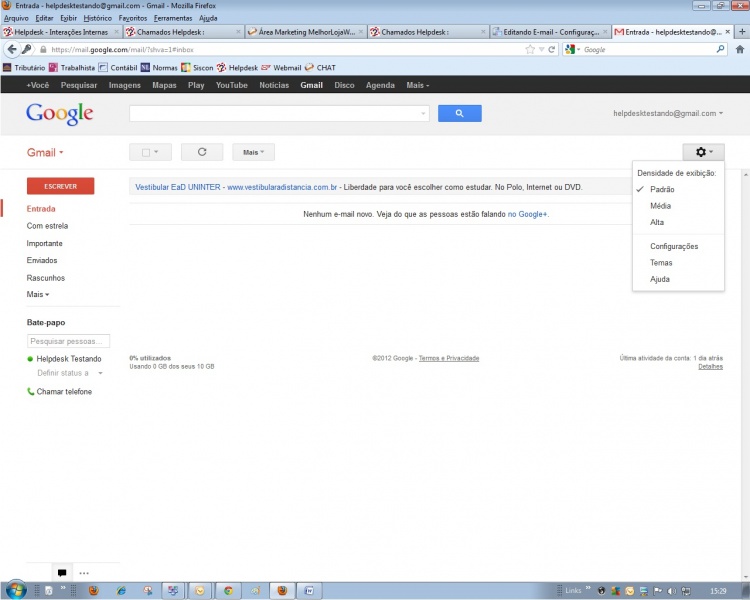Launch Internet Explorer from the taskbar
Image resolution: width=750 pixels, height=600 pixels.
[121, 591]
